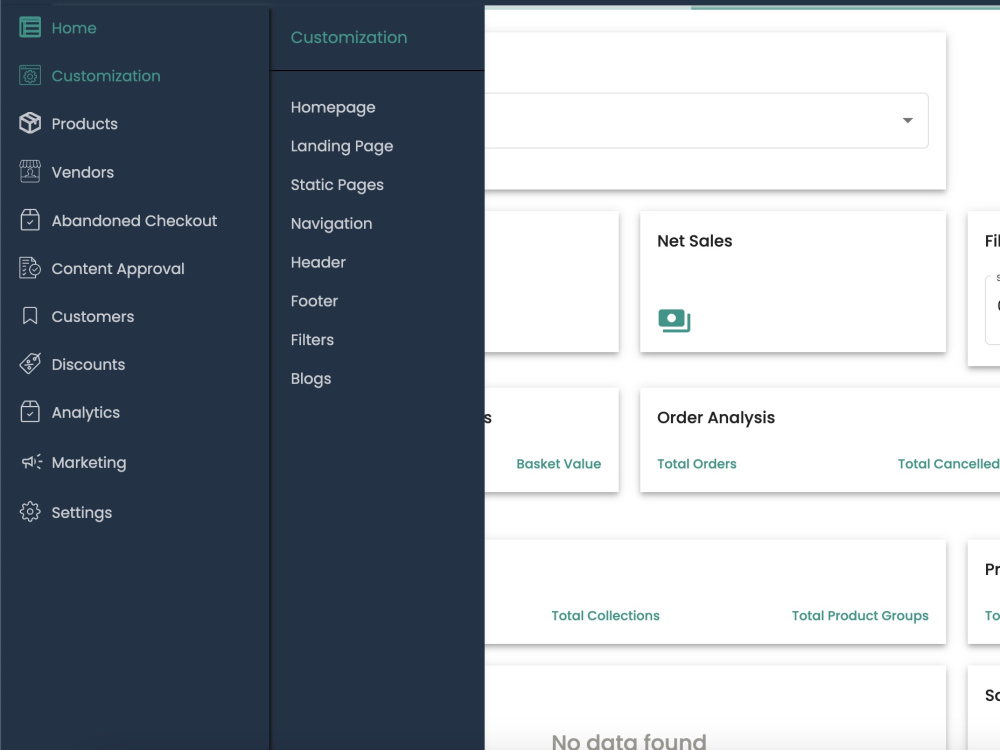Viewport: 1000px width, 750px height.
Task: Click the Customers bookmark icon
Action: coord(30,316)
